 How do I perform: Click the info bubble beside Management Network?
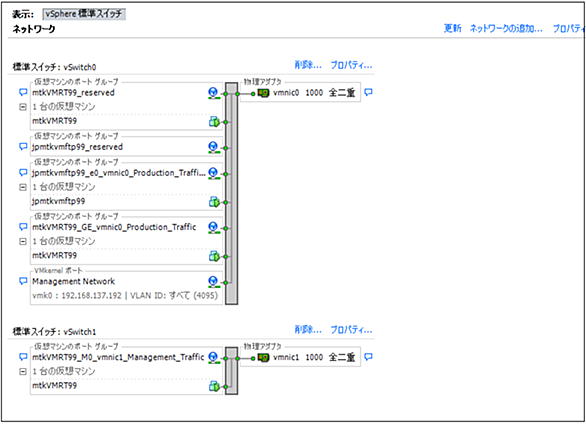pos(23,281)
